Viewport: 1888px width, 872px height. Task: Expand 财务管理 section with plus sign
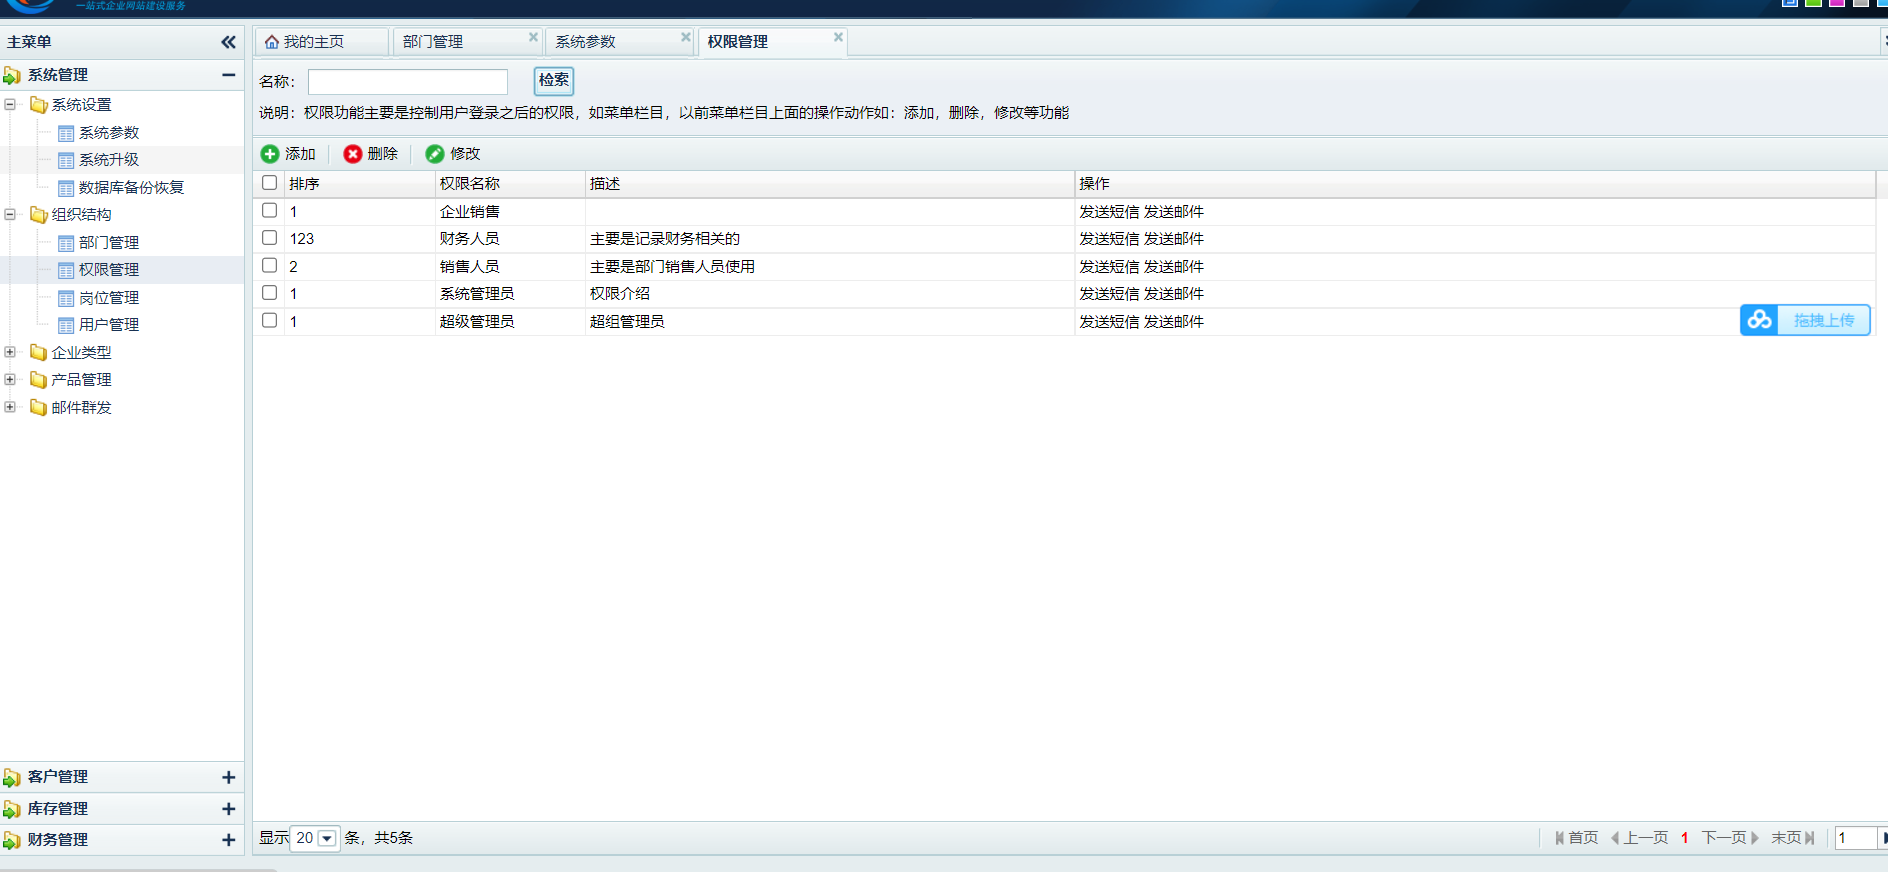(229, 840)
